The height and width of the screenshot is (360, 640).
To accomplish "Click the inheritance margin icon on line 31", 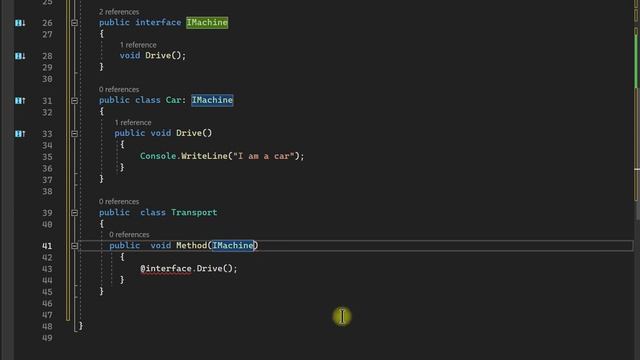I will coord(20,100).
